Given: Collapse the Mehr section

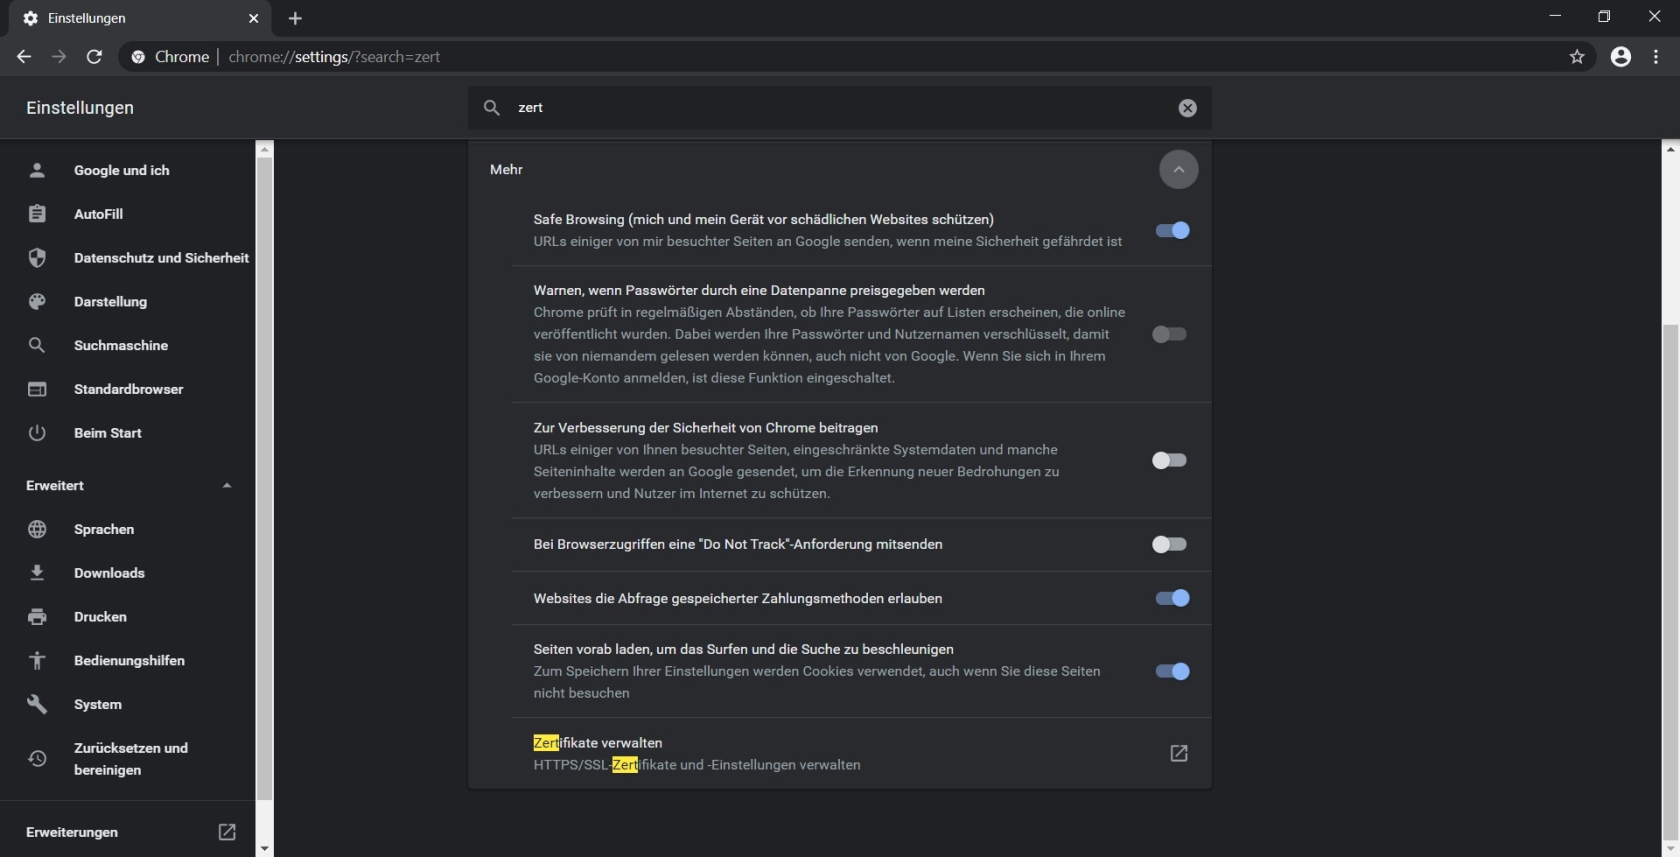Looking at the screenshot, I should 1179,169.
